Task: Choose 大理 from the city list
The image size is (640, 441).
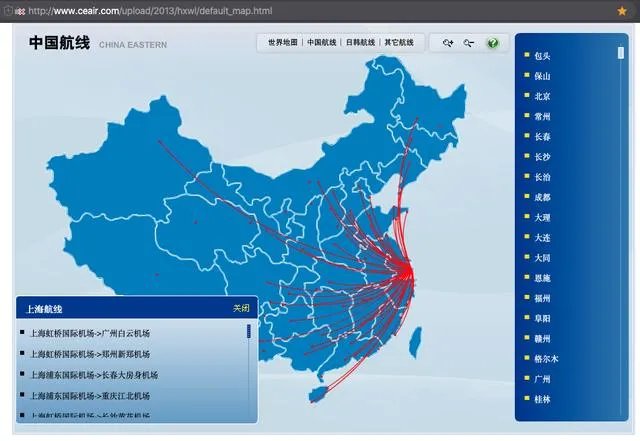Action: click(x=542, y=218)
